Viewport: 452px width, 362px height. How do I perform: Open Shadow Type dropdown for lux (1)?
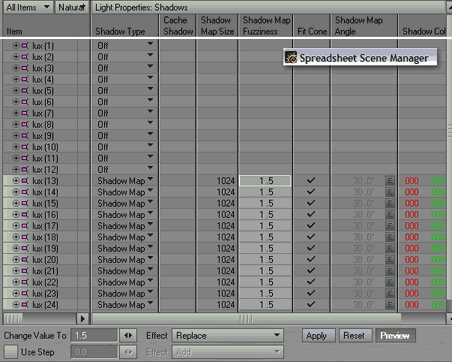point(150,44)
